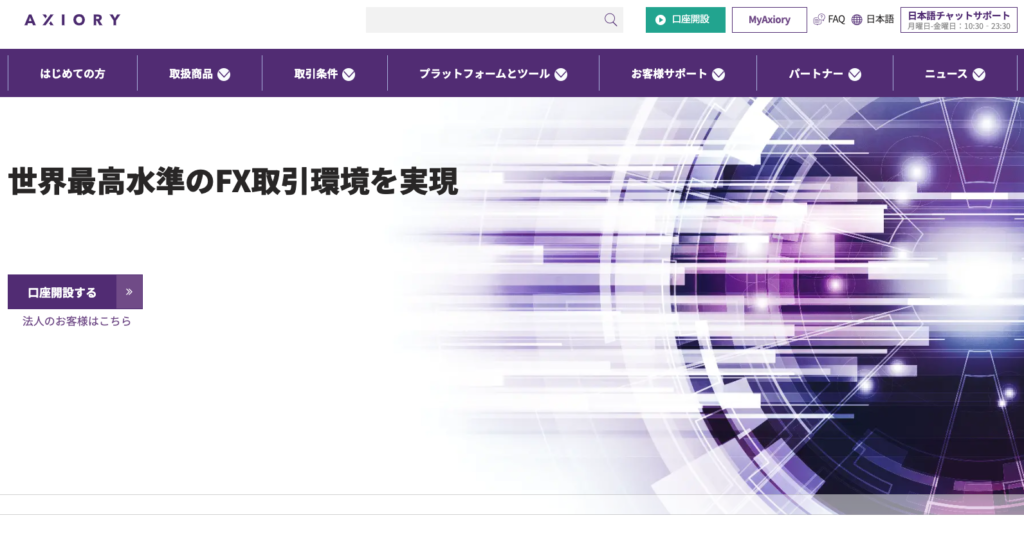Open 日本語チャットサポート chat box
The image size is (1024, 538).
pyautogui.click(x=959, y=20)
